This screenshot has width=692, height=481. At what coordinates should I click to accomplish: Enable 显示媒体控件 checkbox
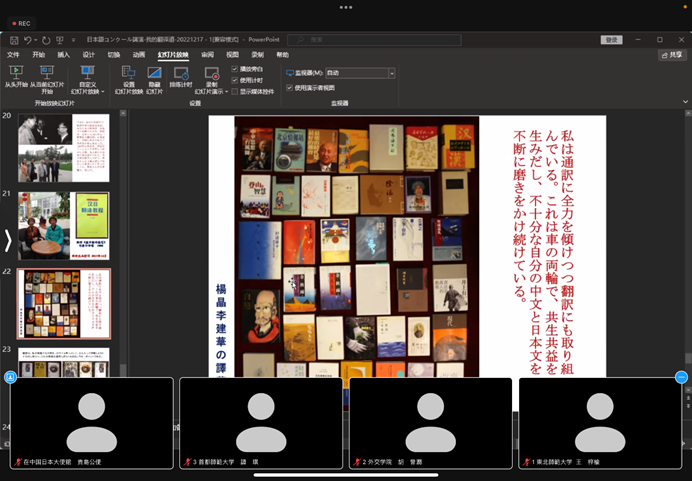(x=235, y=89)
